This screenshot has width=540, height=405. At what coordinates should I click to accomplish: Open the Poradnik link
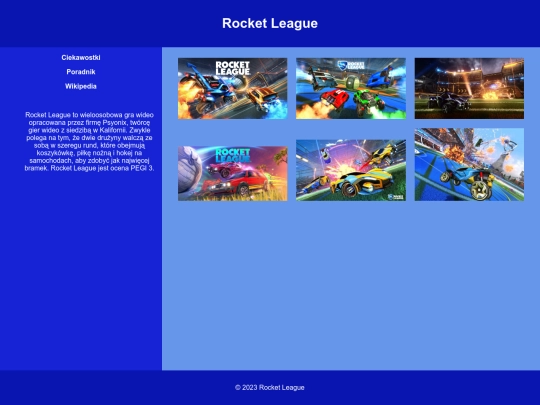click(81, 72)
